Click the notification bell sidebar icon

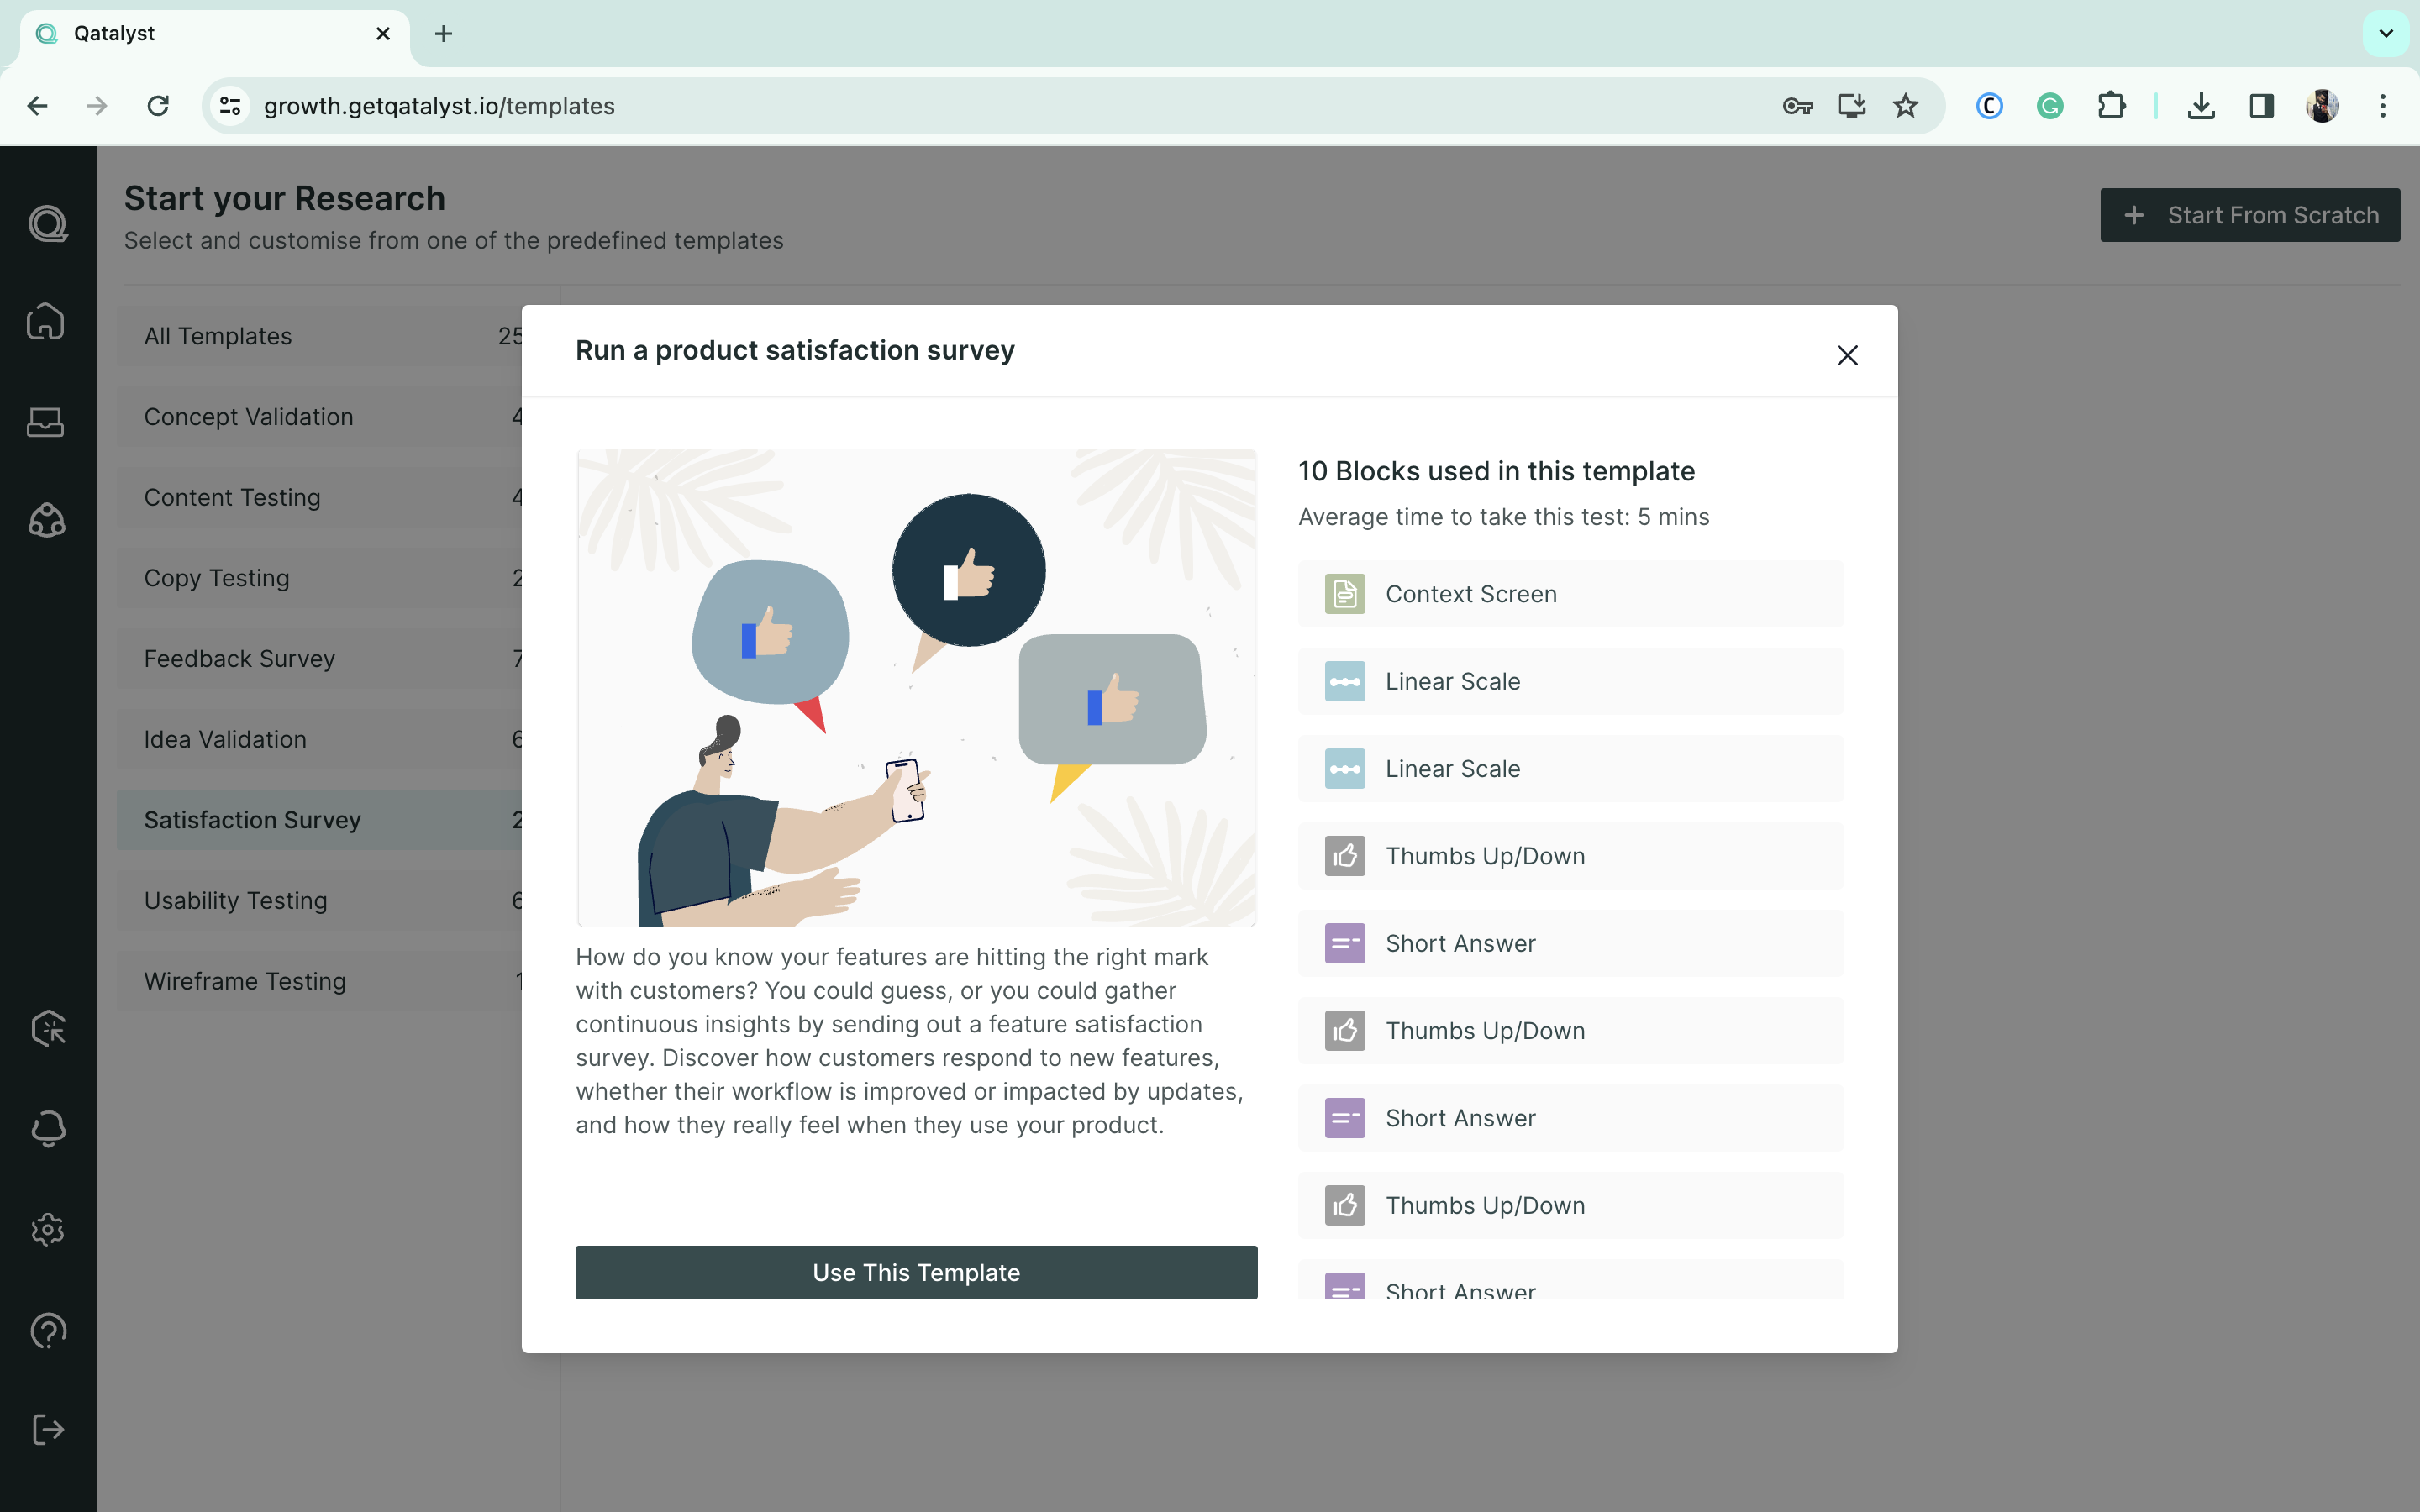[48, 1128]
